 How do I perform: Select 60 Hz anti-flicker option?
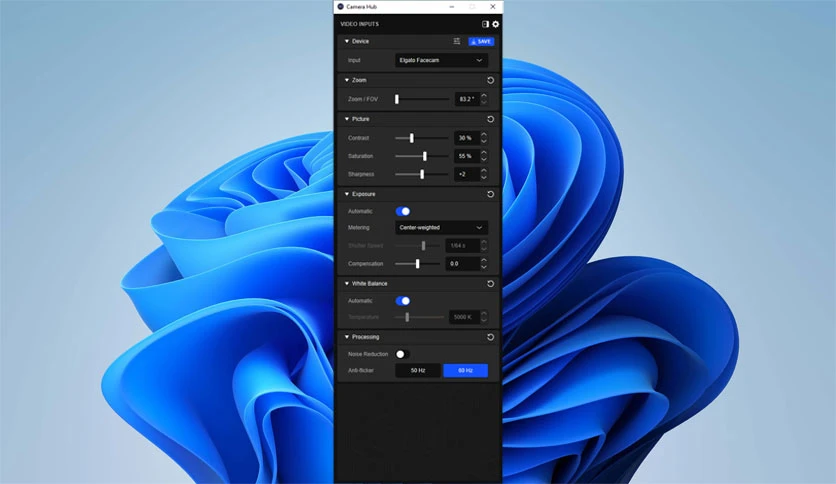click(x=465, y=370)
